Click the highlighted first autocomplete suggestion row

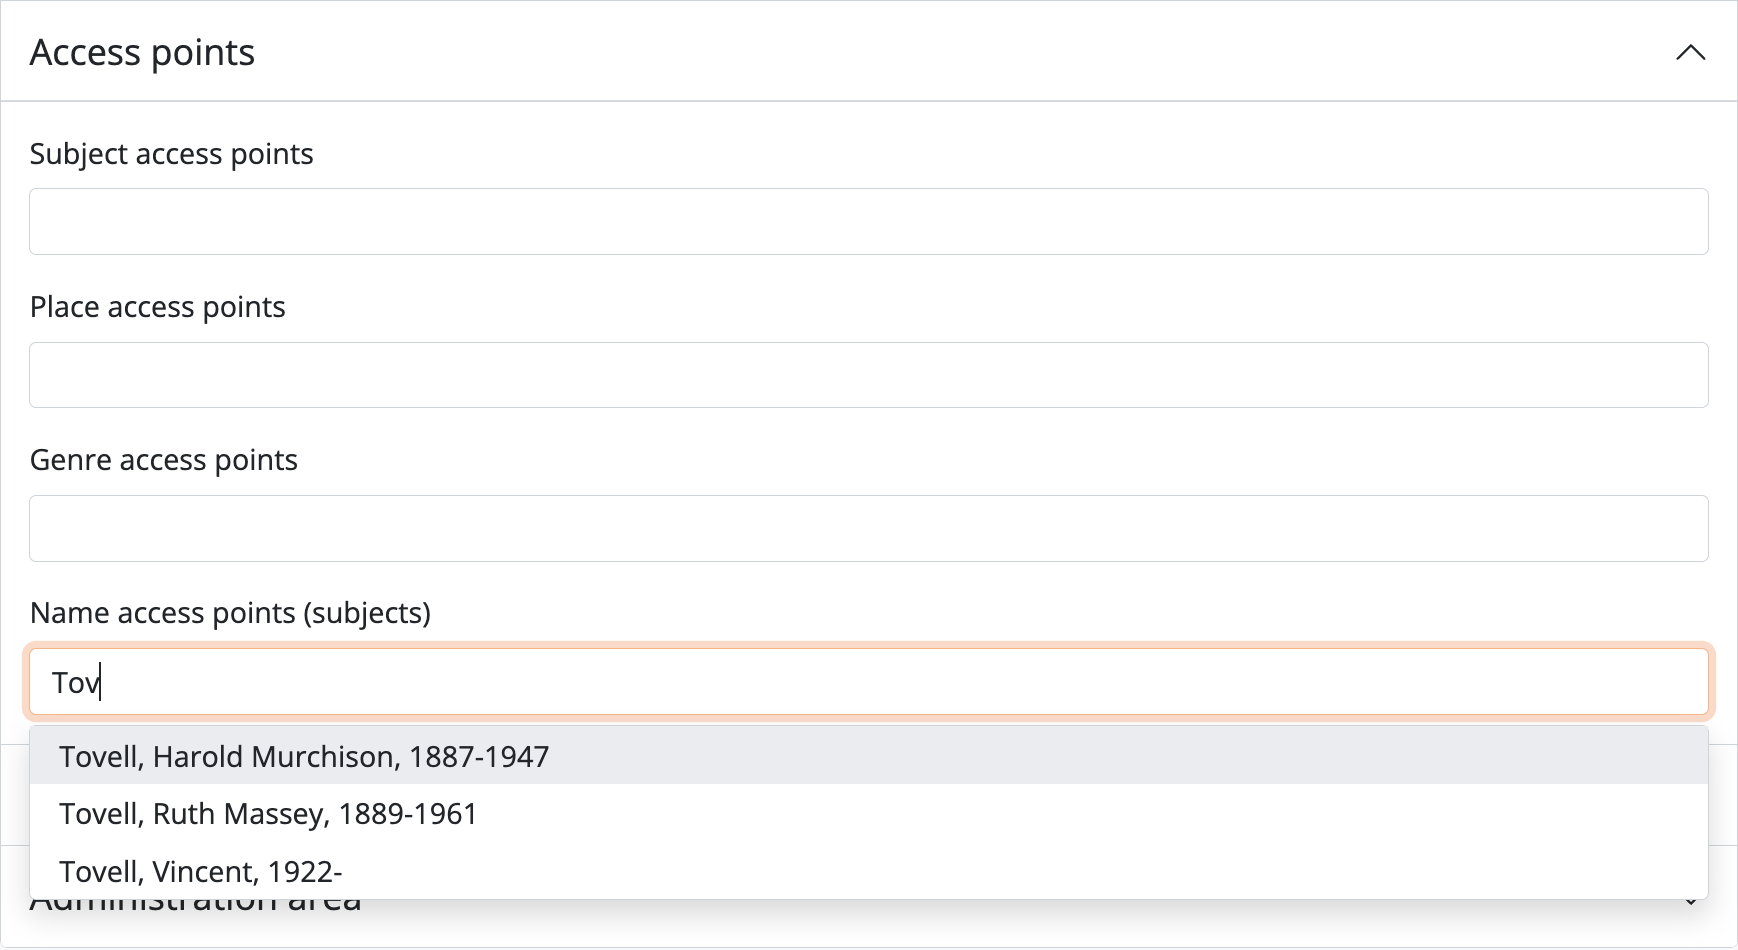(x=868, y=756)
